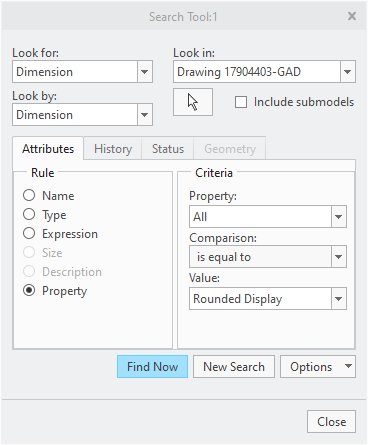368x445 pixels.
Task: Select the Name rule radio button
Action: pos(29,195)
